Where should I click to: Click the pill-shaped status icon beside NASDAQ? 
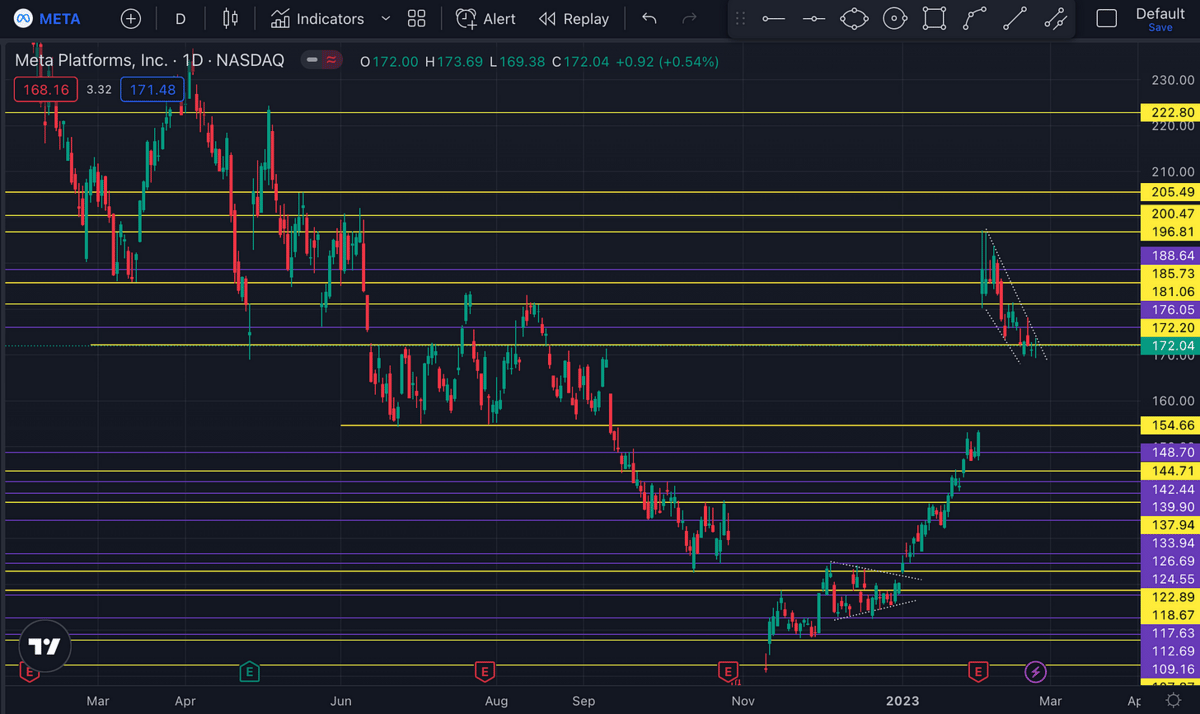pos(322,60)
